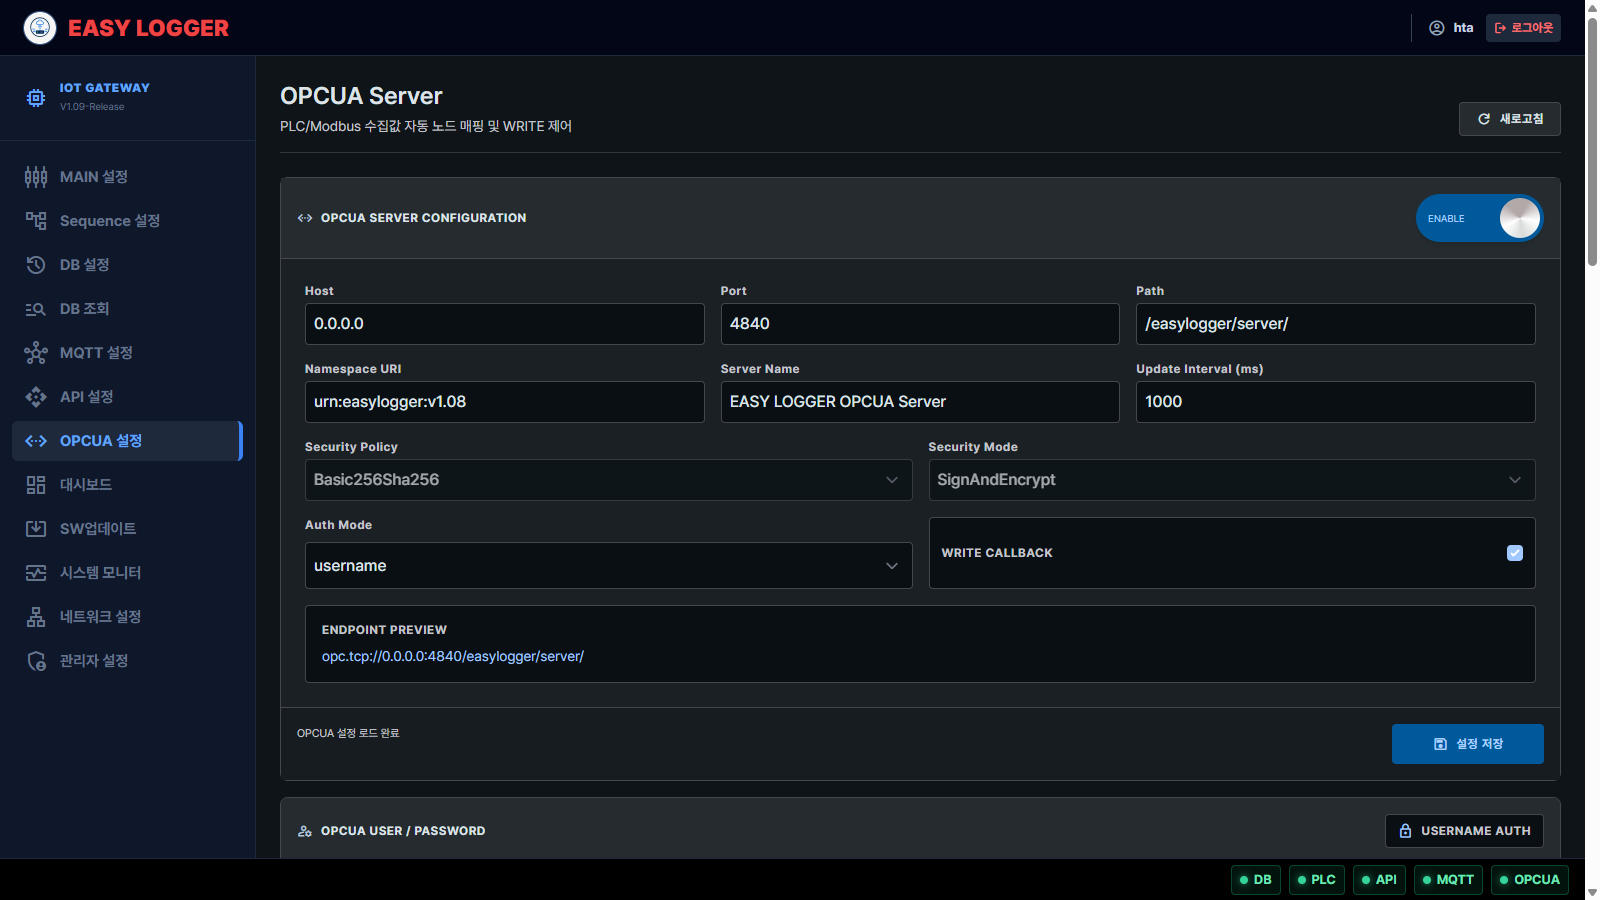Click the OPCUA 설정 brackets icon
Image resolution: width=1600 pixels, height=900 pixels.
click(36, 441)
